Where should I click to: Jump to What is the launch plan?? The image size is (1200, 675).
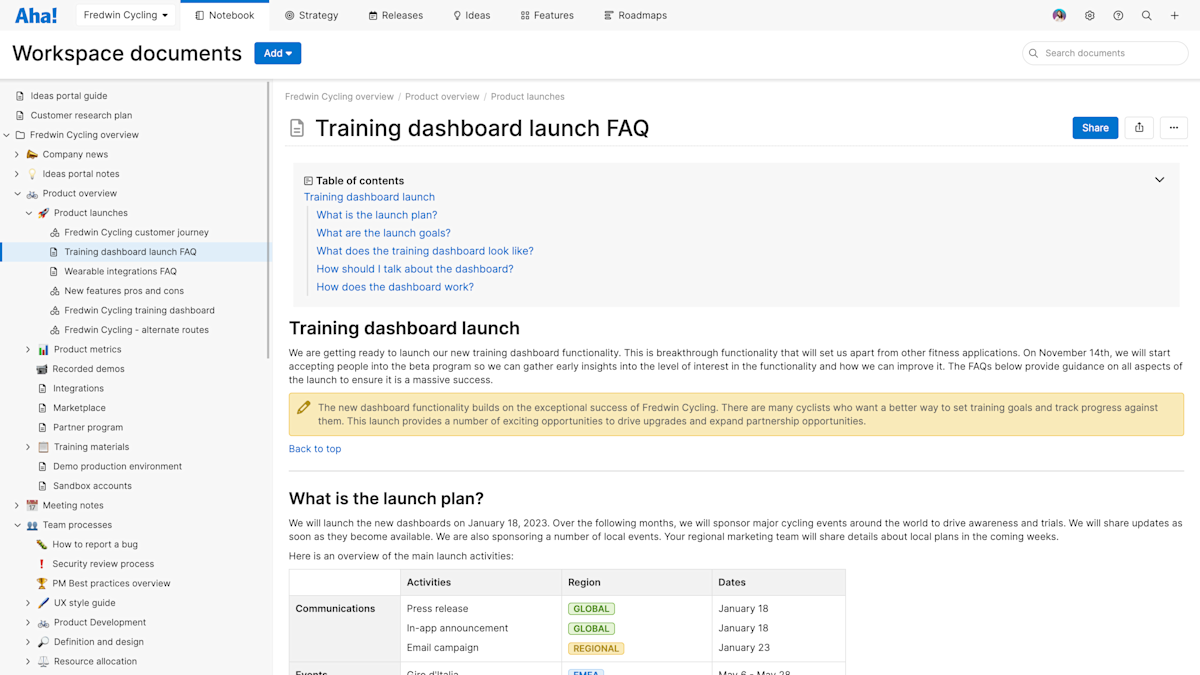(377, 215)
